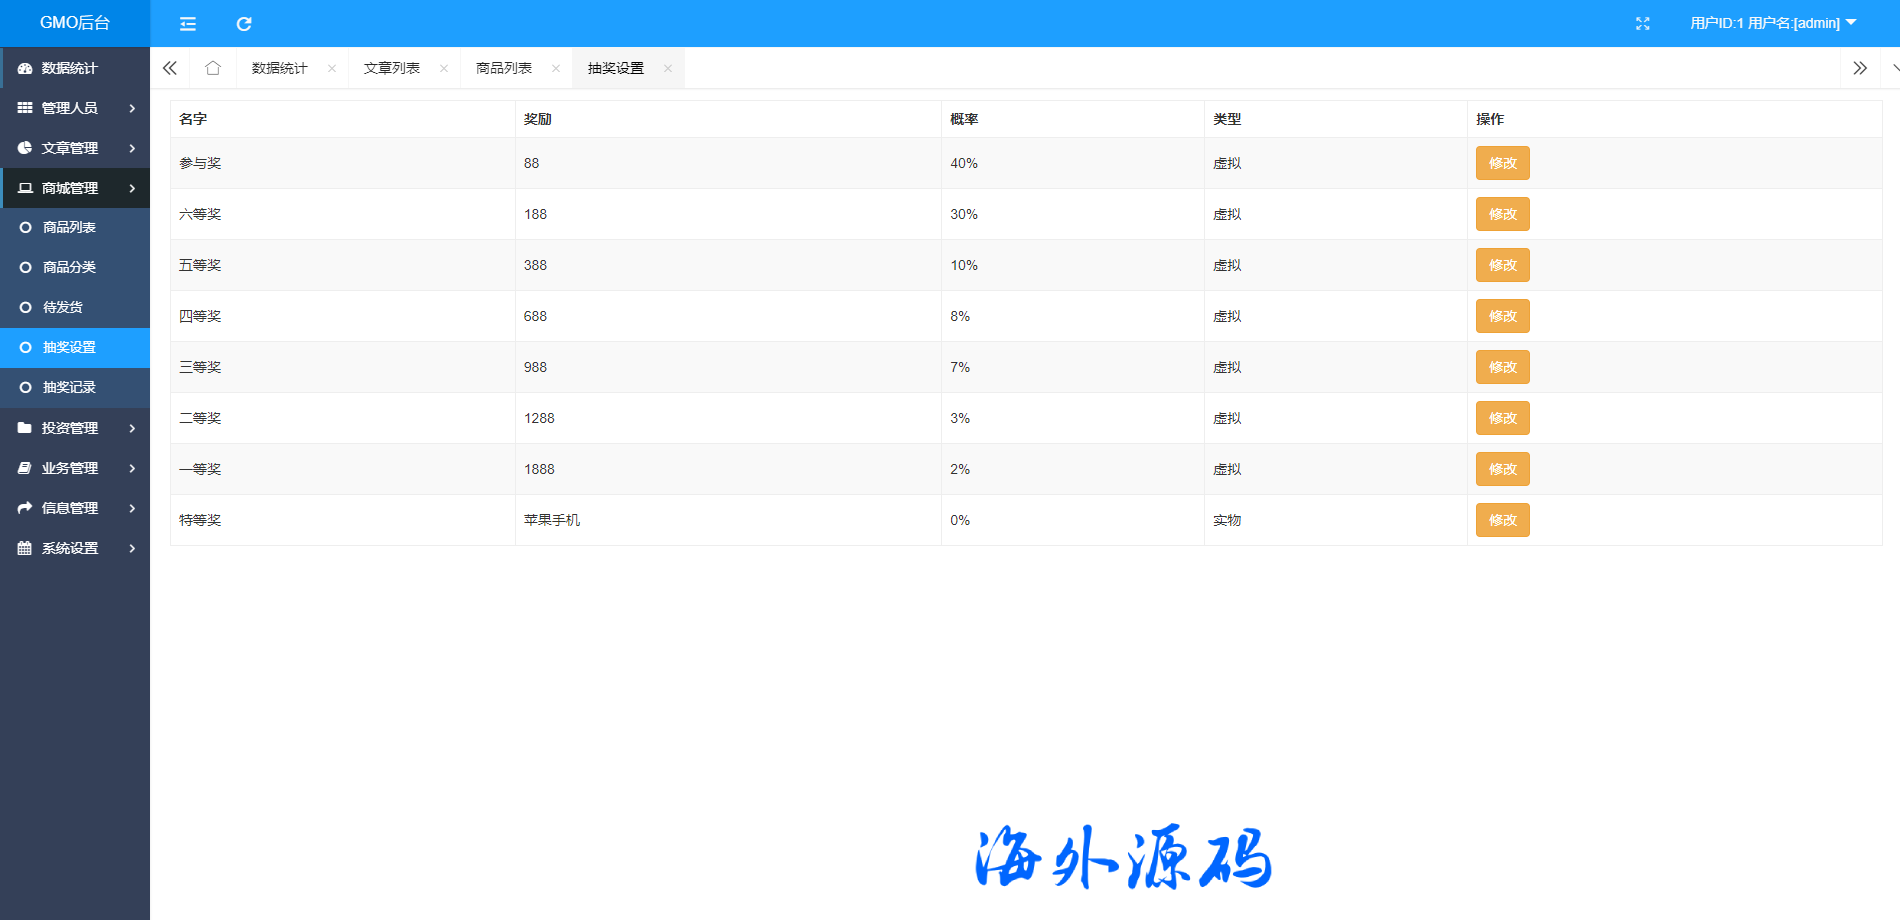This screenshot has width=1900, height=920.
Task: Expand the 管理人员 sidebar menu
Action: (75, 108)
